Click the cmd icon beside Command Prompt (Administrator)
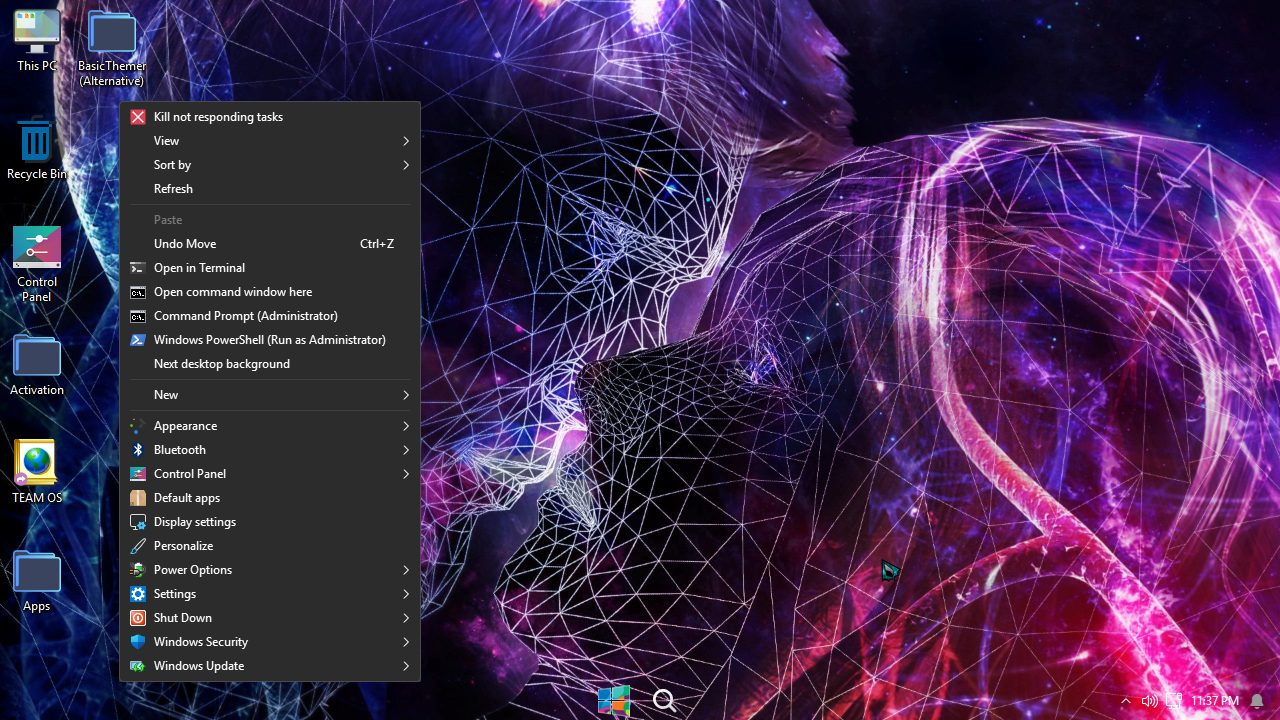Screen dimensions: 1280x720 point(138,316)
